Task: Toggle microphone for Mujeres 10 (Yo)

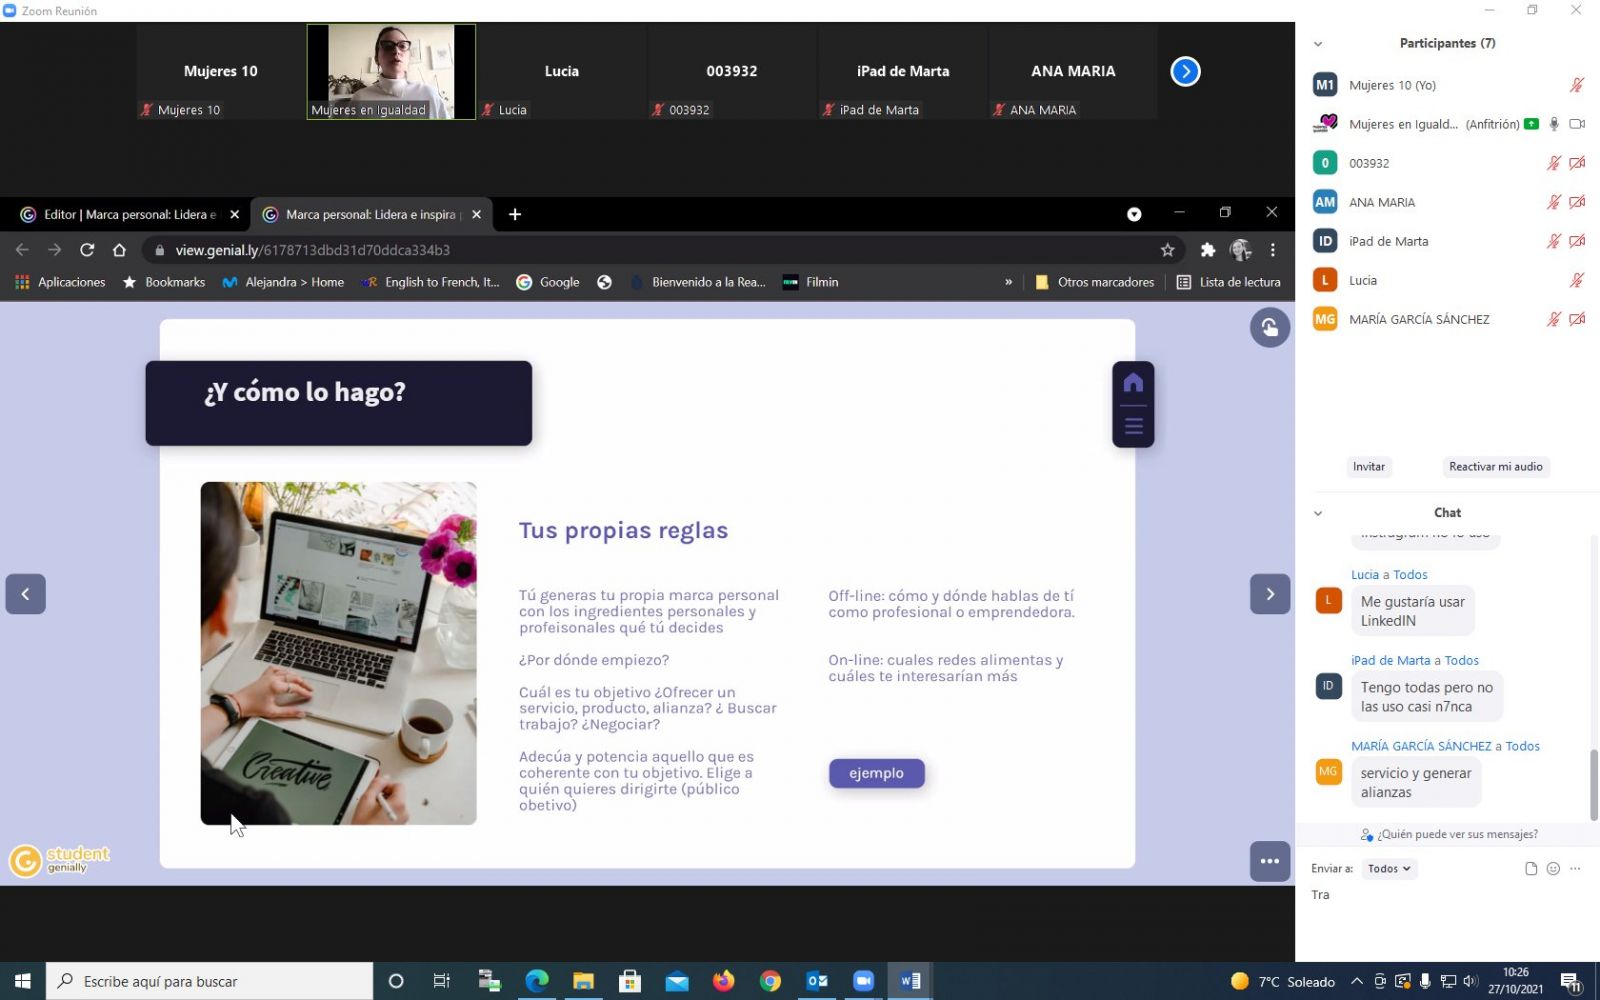Action: (x=1576, y=85)
